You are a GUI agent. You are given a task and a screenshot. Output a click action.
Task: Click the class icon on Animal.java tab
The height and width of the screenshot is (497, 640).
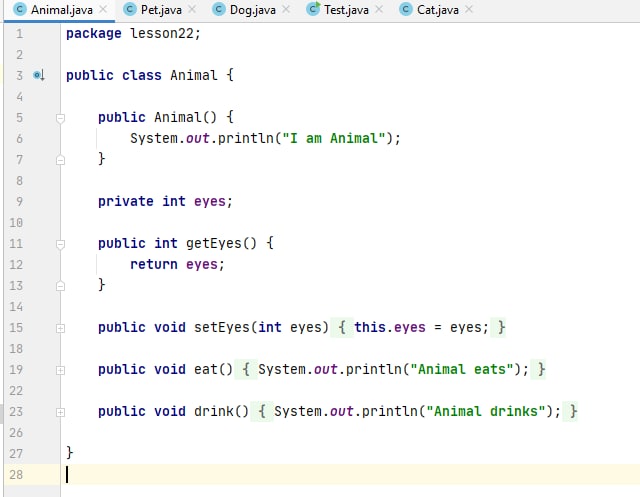click(x=20, y=9)
